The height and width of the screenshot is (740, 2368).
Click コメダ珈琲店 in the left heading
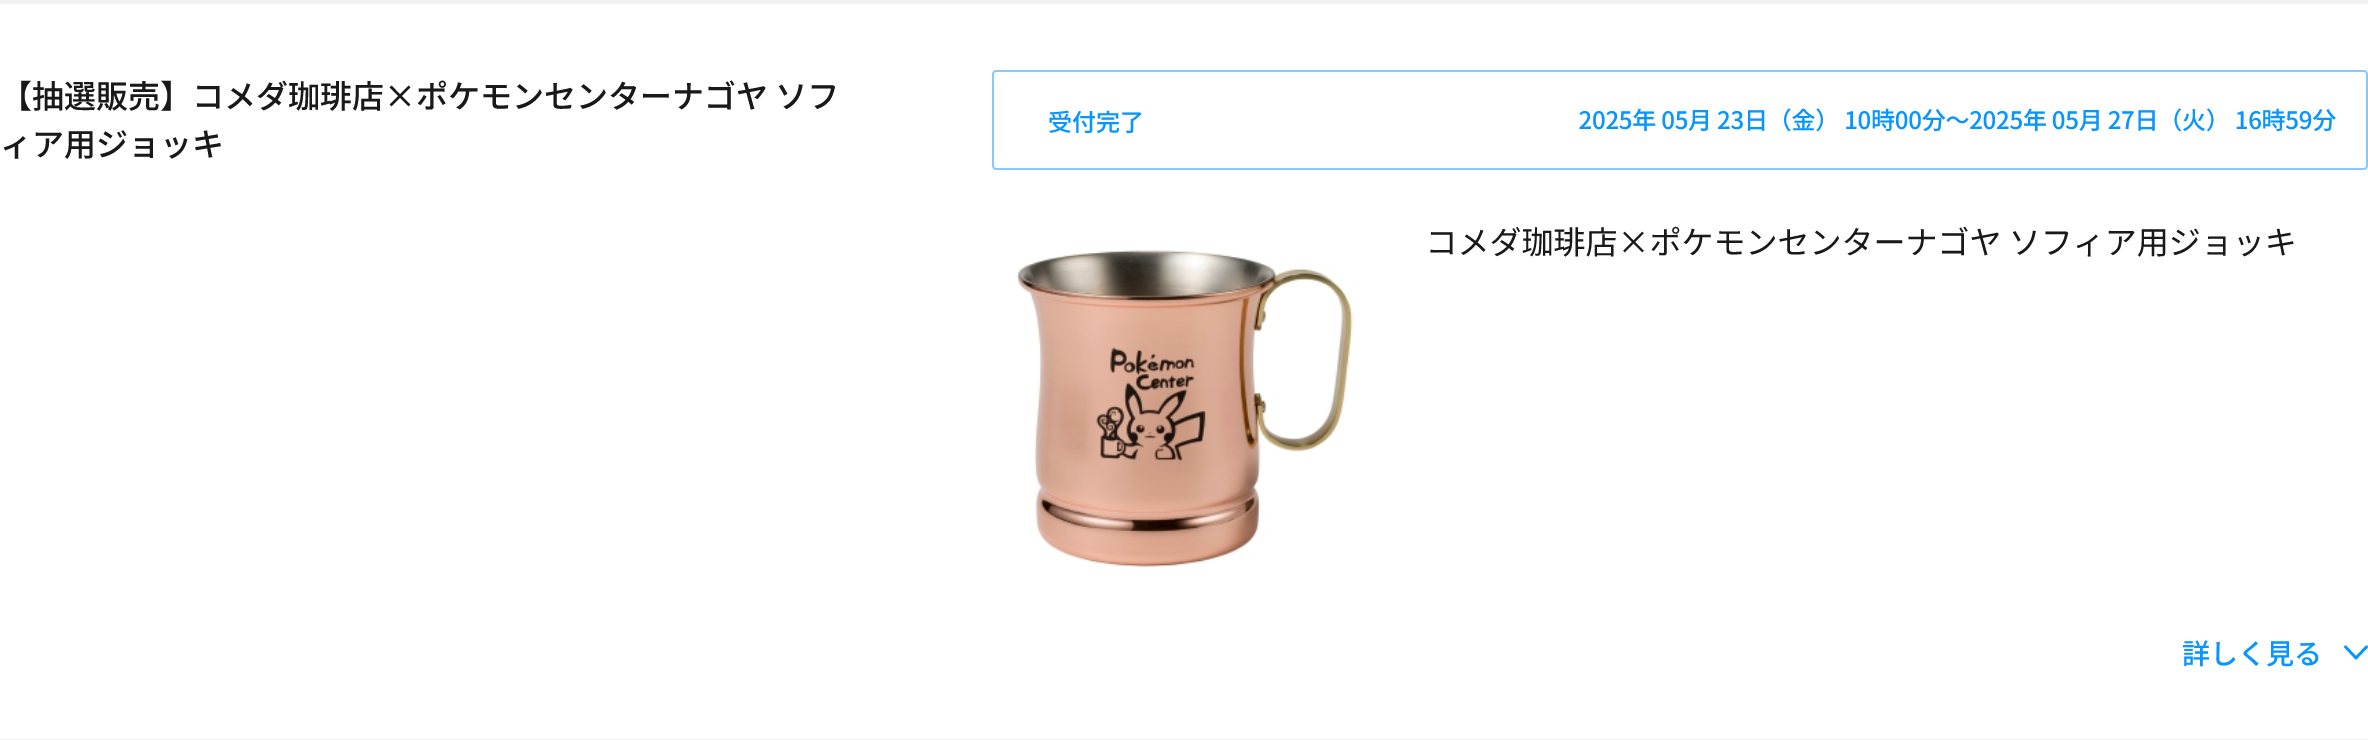click(289, 97)
